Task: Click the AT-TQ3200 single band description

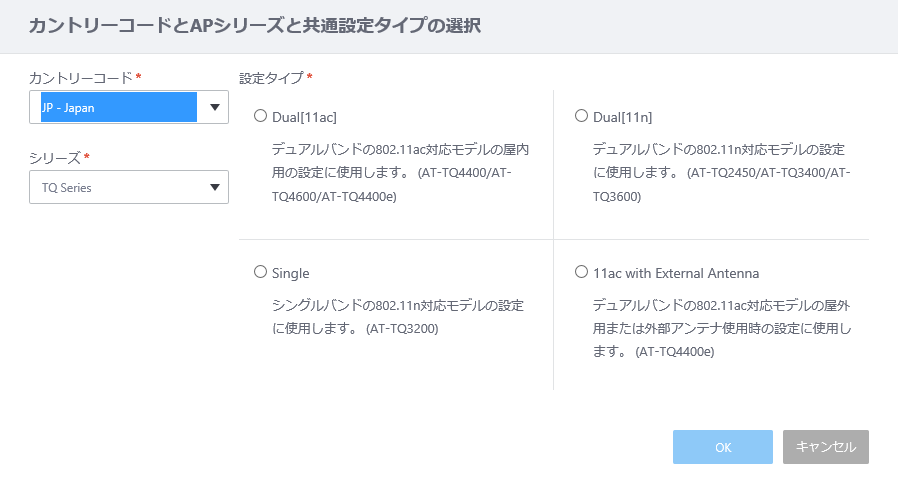Action: (398, 317)
